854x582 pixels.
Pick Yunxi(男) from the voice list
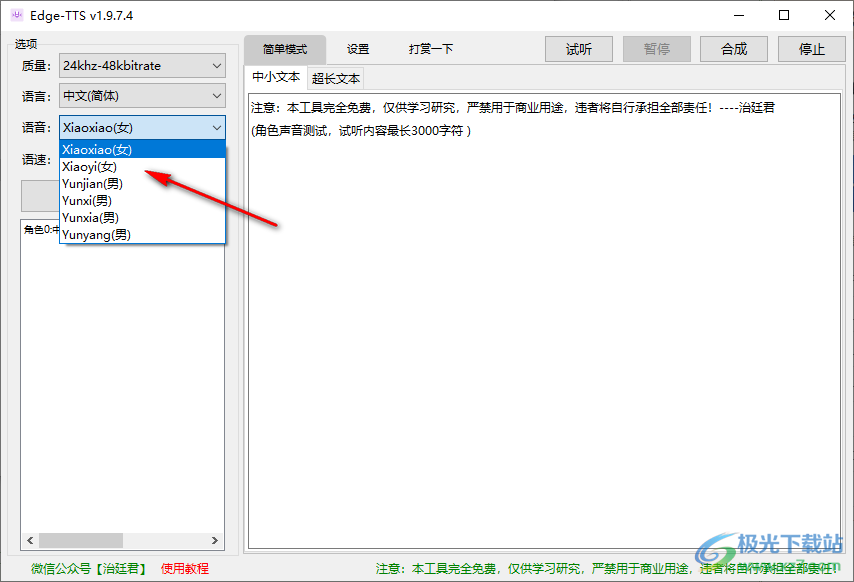pyautogui.click(x=142, y=200)
